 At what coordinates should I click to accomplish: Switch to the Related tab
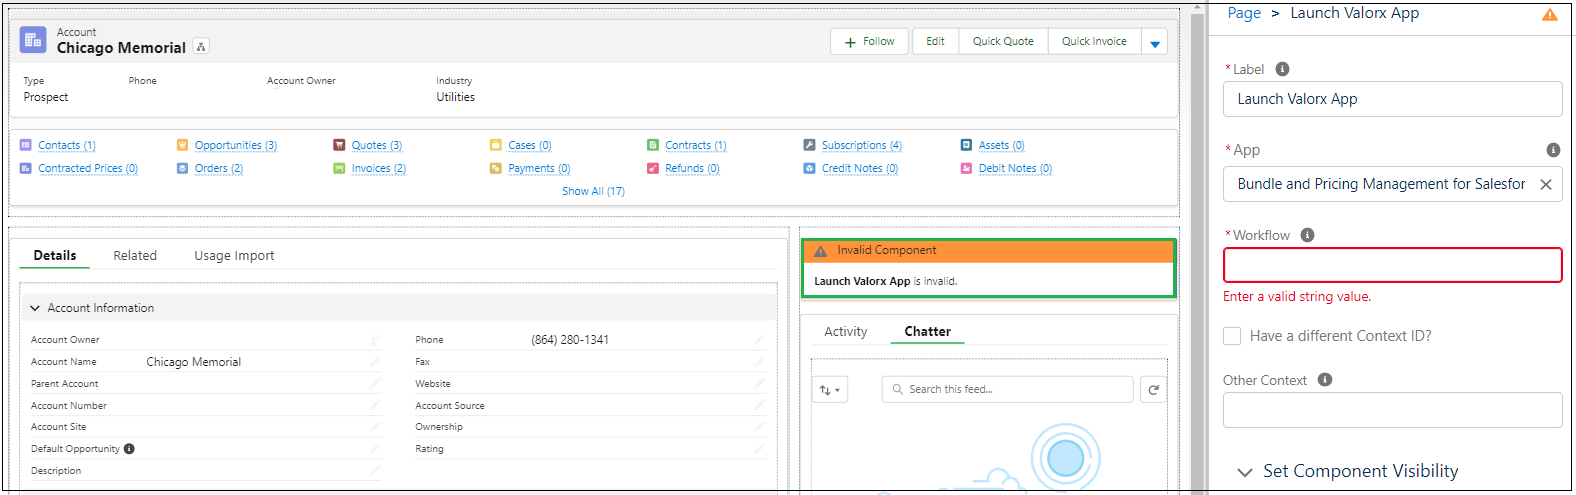pyautogui.click(x=135, y=255)
